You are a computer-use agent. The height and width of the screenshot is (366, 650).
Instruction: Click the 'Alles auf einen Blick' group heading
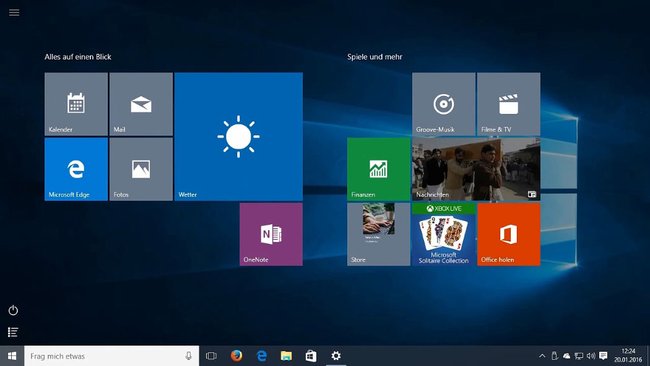point(78,57)
